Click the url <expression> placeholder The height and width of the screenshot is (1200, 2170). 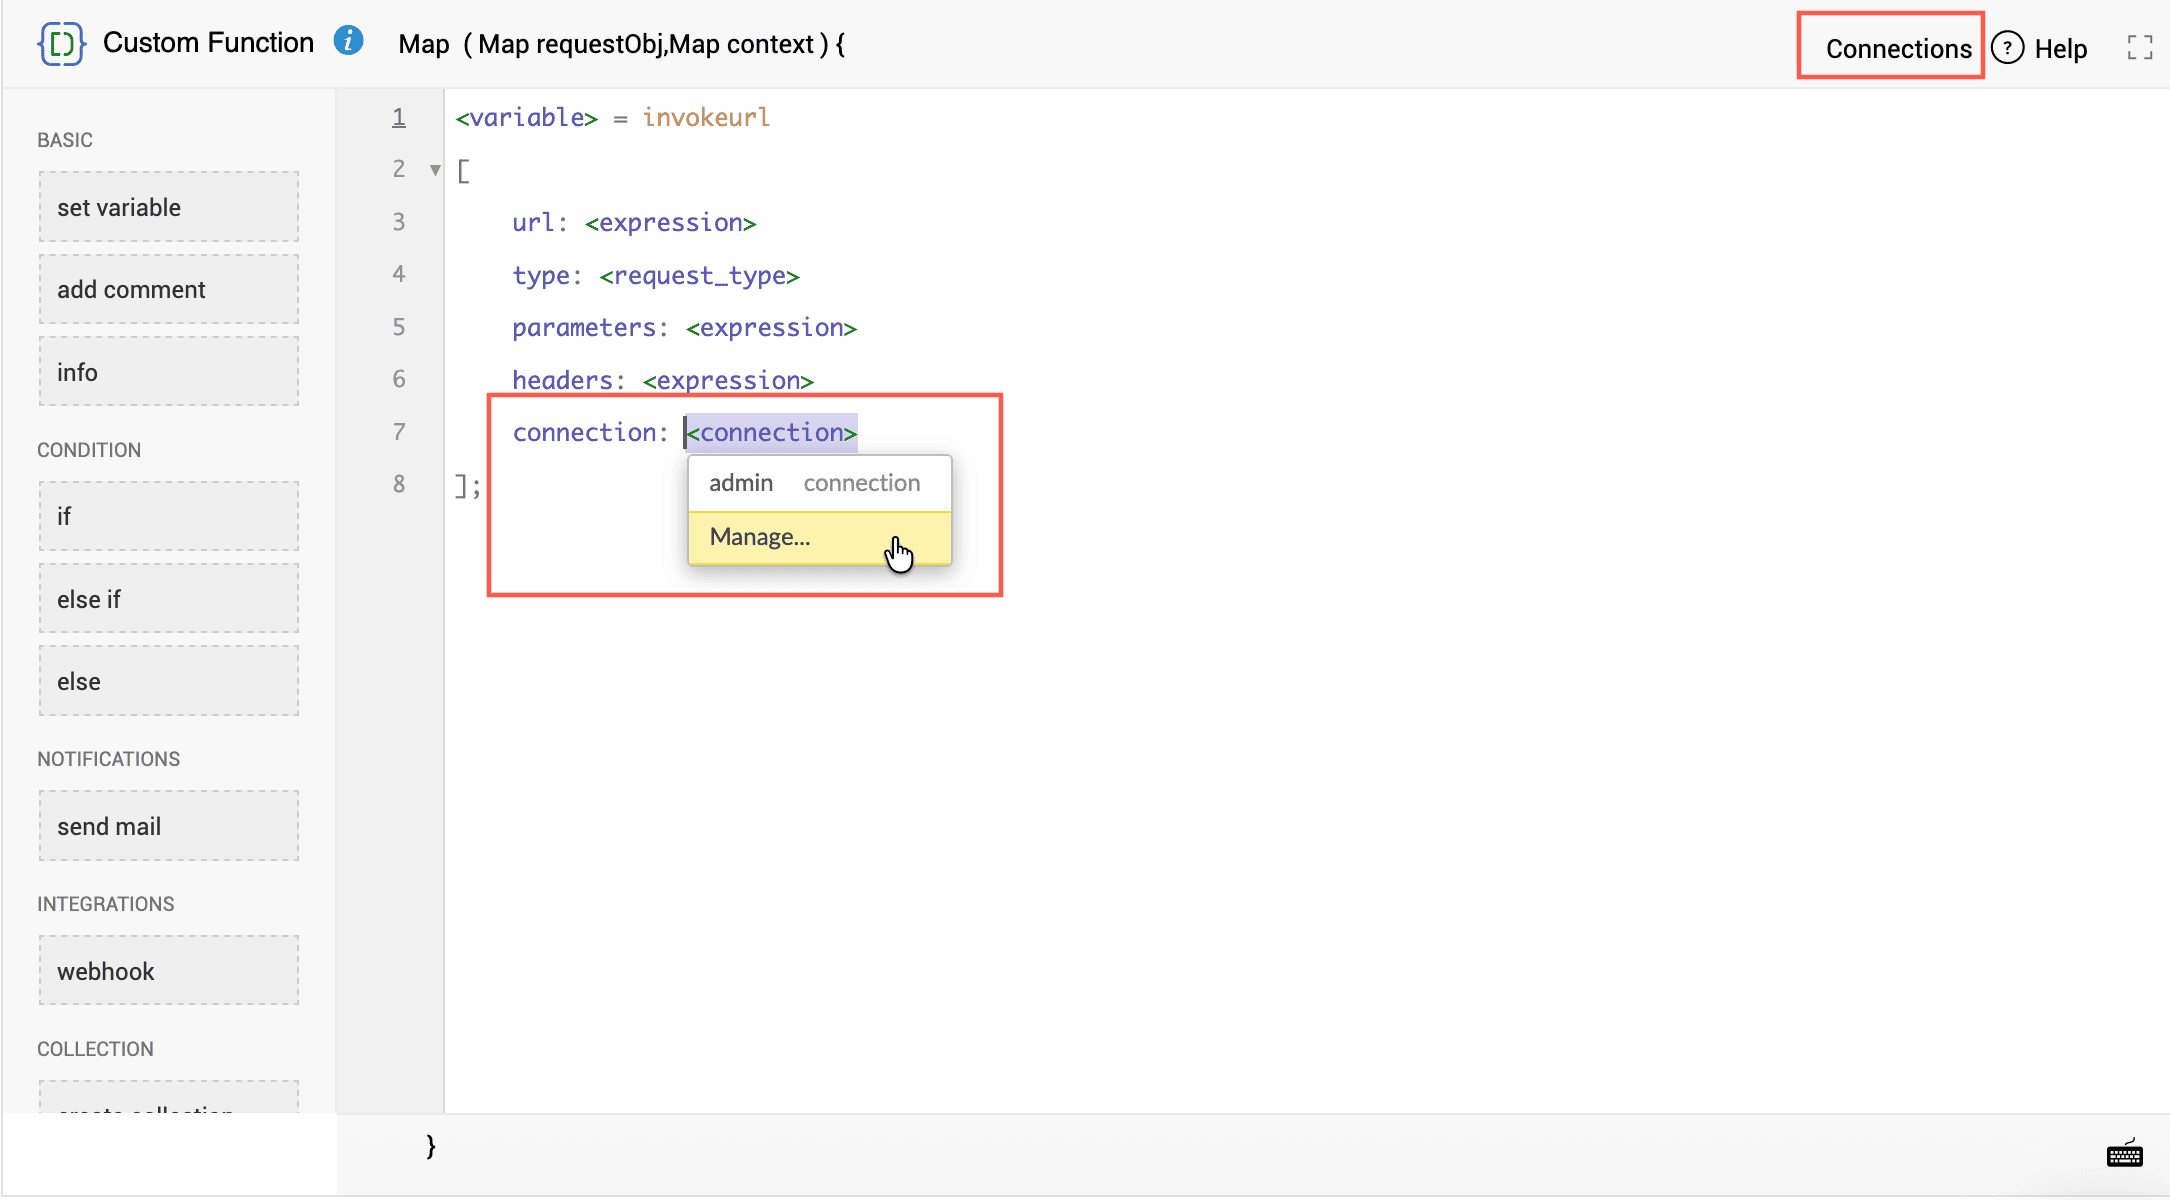670,222
